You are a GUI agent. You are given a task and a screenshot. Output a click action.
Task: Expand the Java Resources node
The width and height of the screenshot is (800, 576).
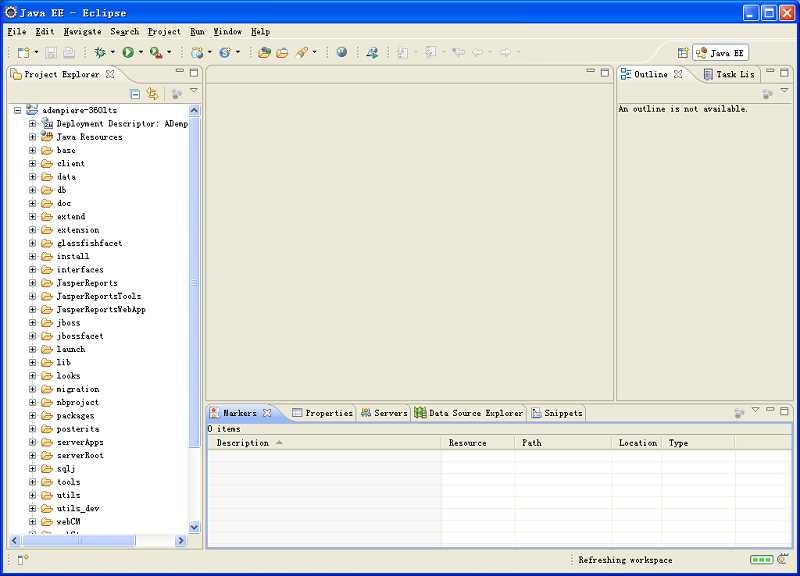32,137
